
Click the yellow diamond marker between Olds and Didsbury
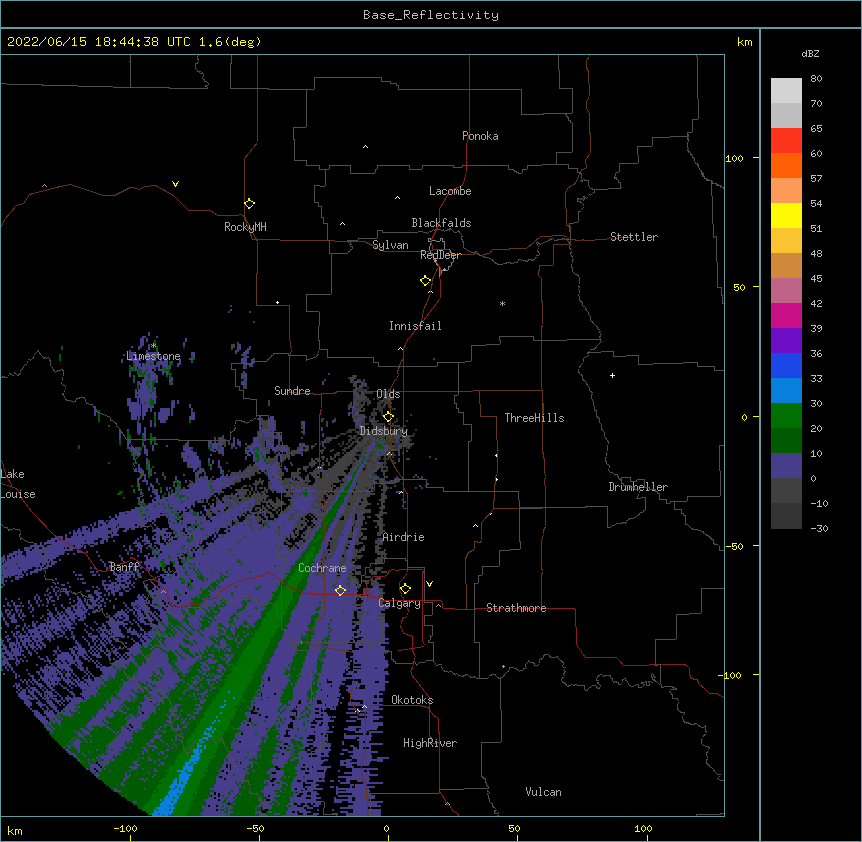pyautogui.click(x=388, y=417)
